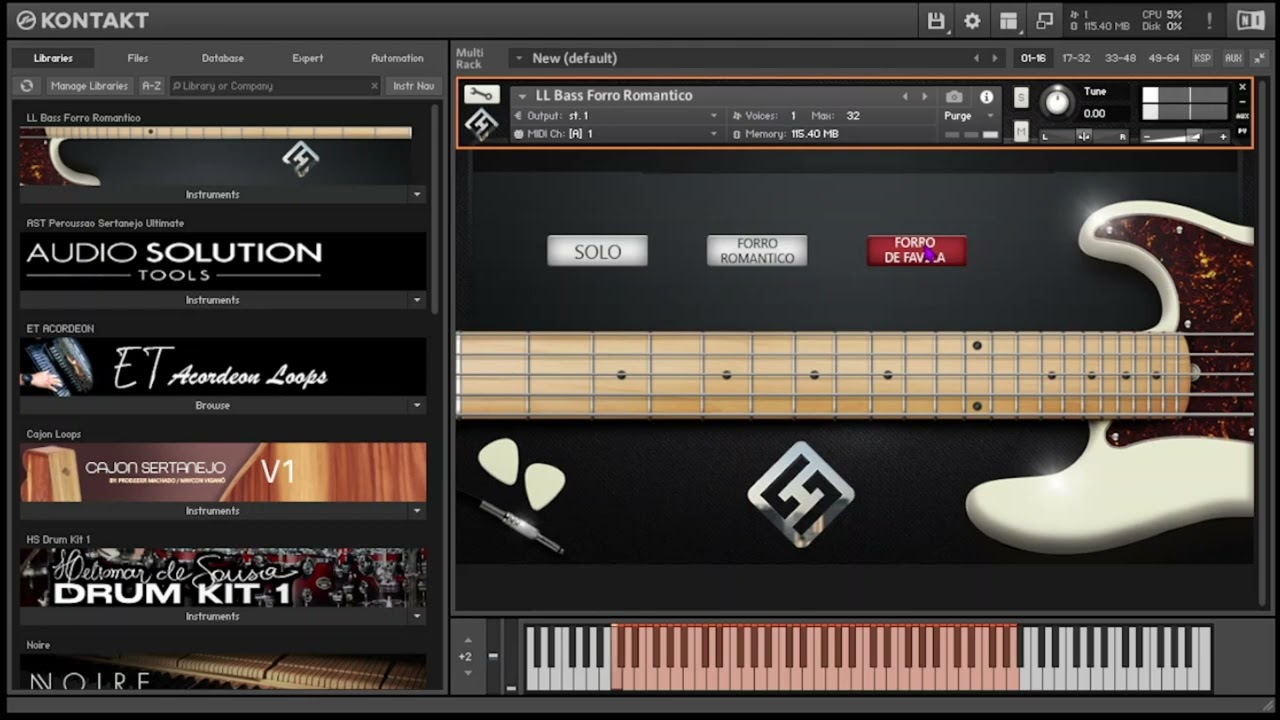Select rack page 49-64
The width and height of the screenshot is (1280, 720).
click(x=1164, y=58)
